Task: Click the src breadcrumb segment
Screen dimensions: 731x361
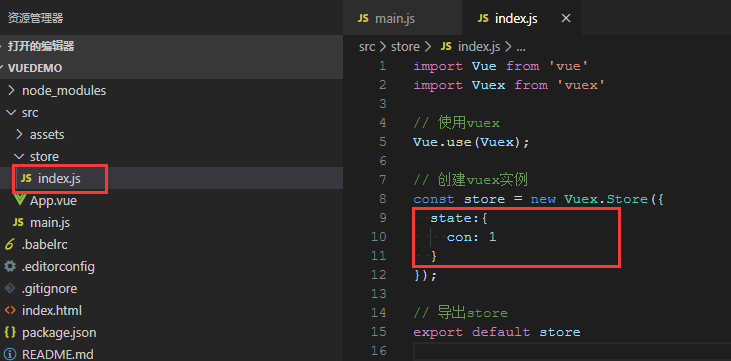Action: click(x=367, y=47)
